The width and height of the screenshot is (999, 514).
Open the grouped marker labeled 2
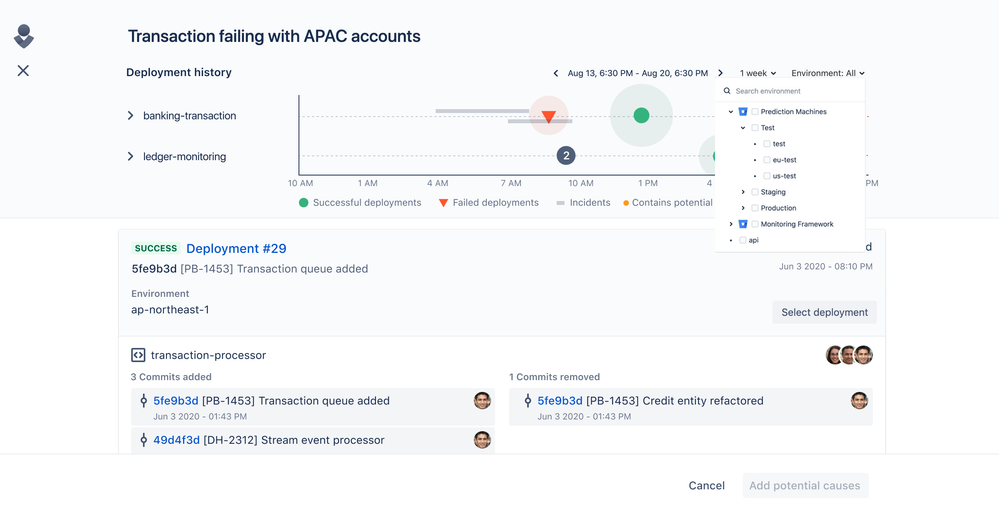tap(566, 155)
